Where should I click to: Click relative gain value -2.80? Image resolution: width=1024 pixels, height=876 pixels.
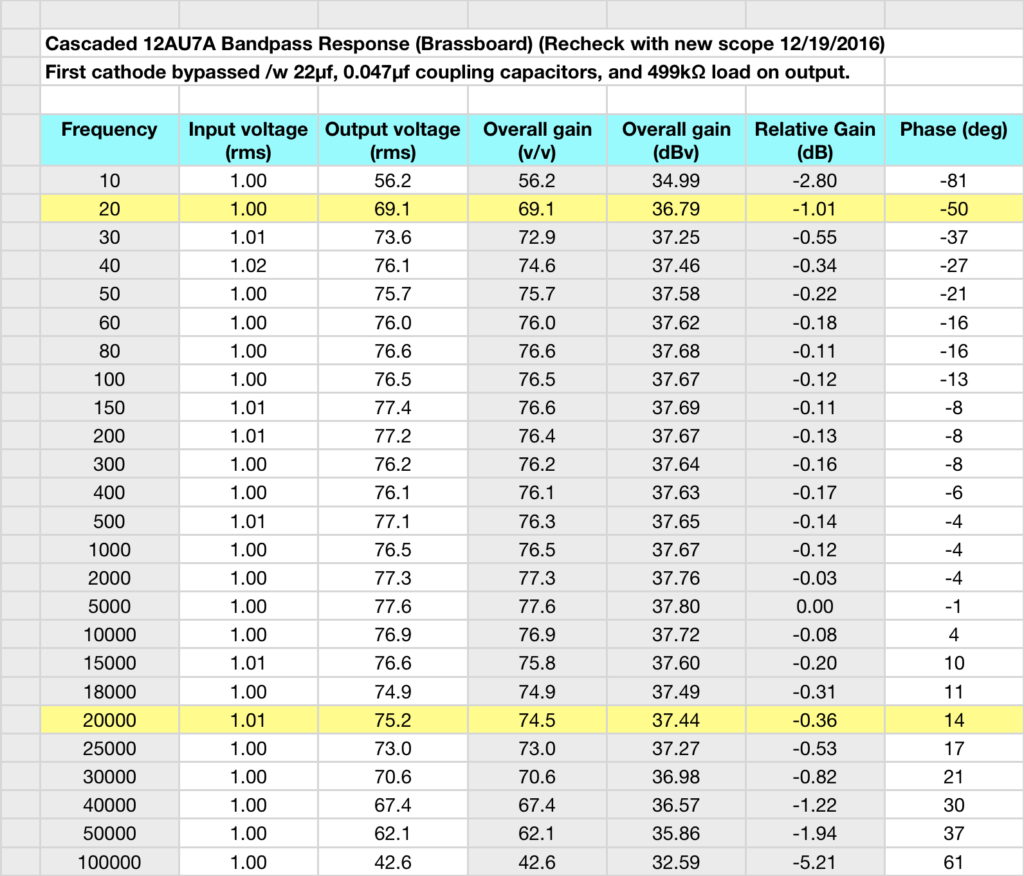tap(815, 180)
